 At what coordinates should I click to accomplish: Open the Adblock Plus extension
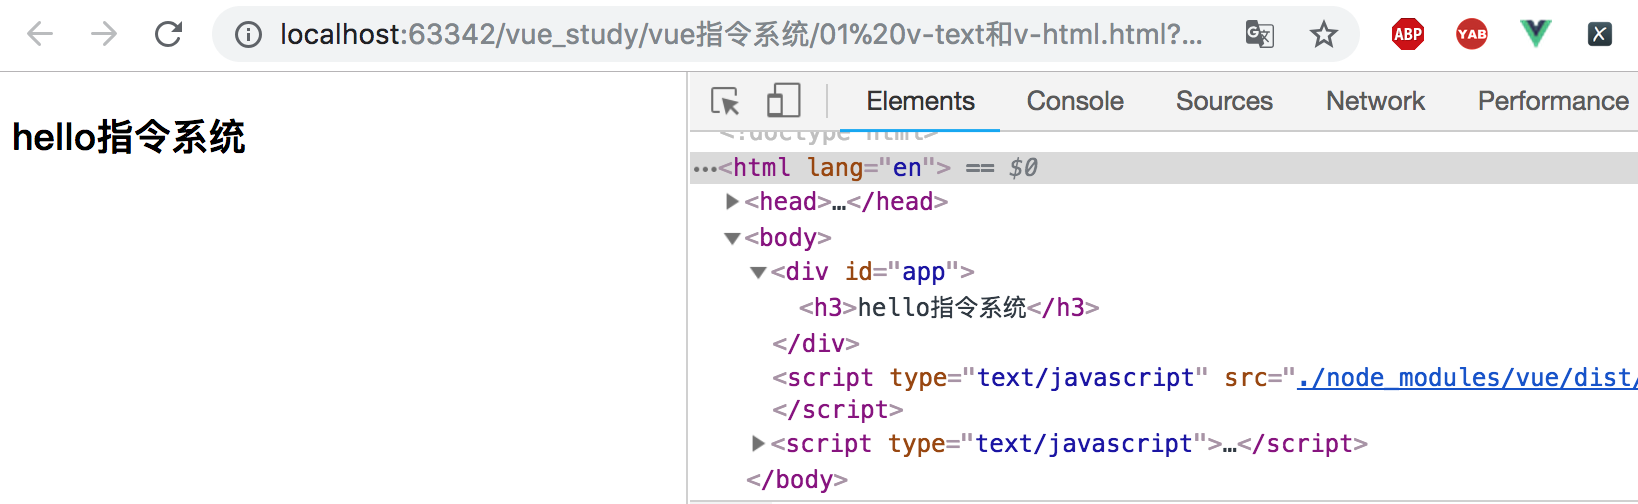tap(1408, 34)
